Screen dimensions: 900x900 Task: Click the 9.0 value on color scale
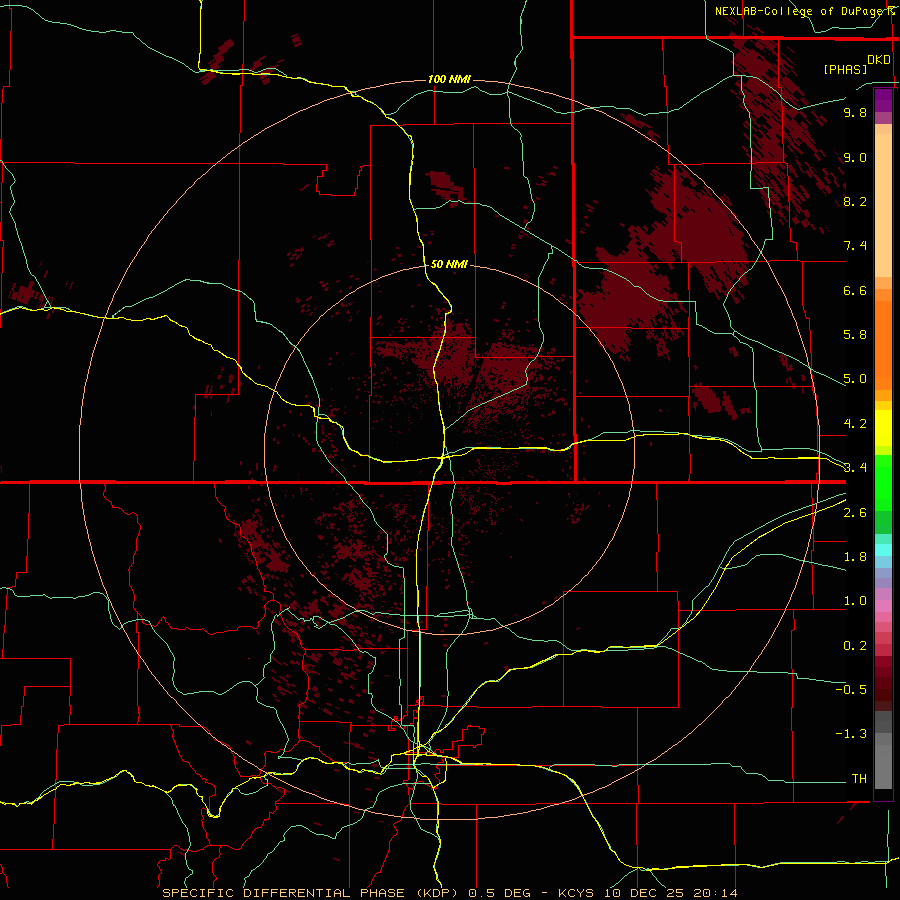tap(855, 157)
